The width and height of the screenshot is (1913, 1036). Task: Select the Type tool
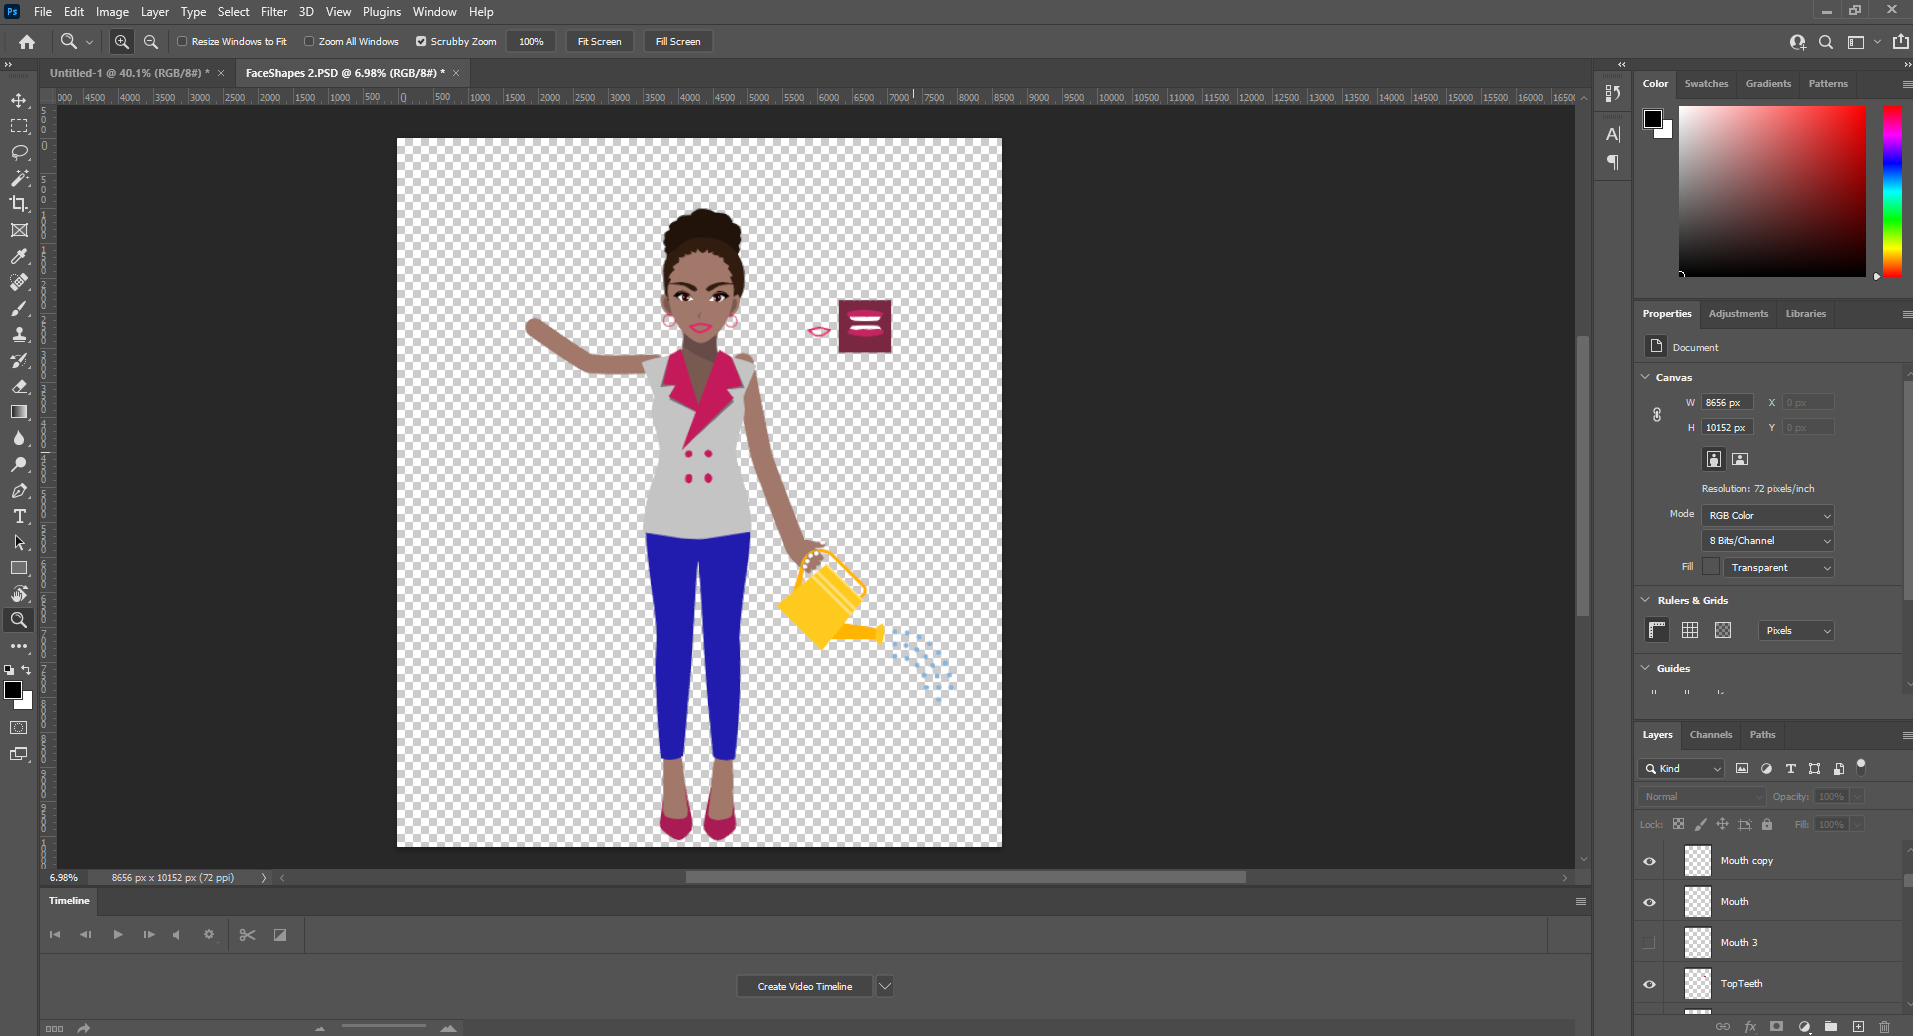pos(19,517)
